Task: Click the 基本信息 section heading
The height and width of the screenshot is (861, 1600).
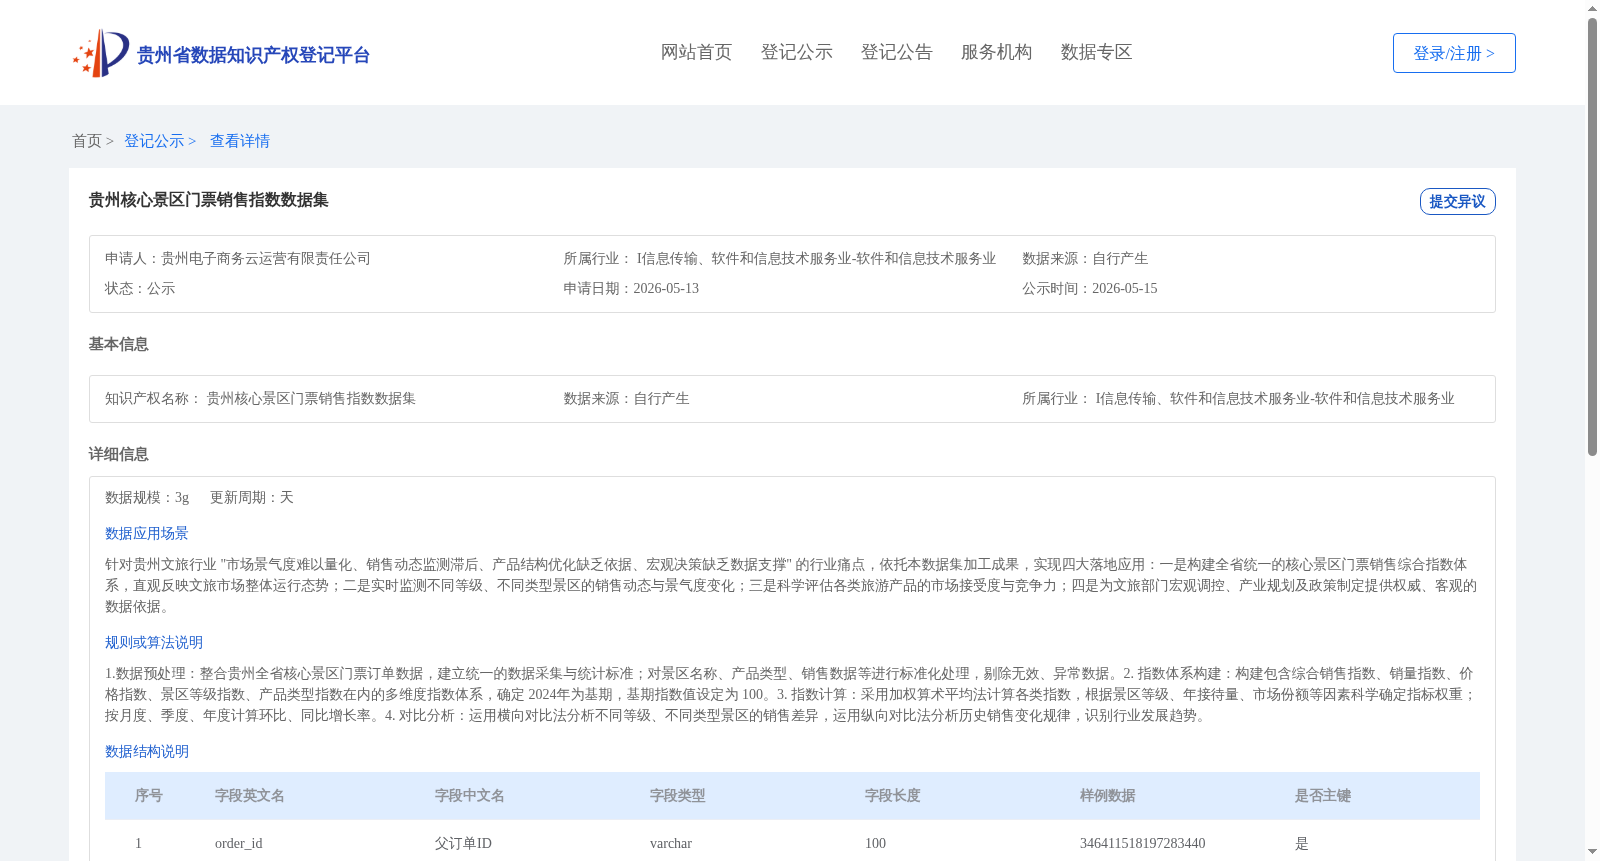Action: click(118, 344)
